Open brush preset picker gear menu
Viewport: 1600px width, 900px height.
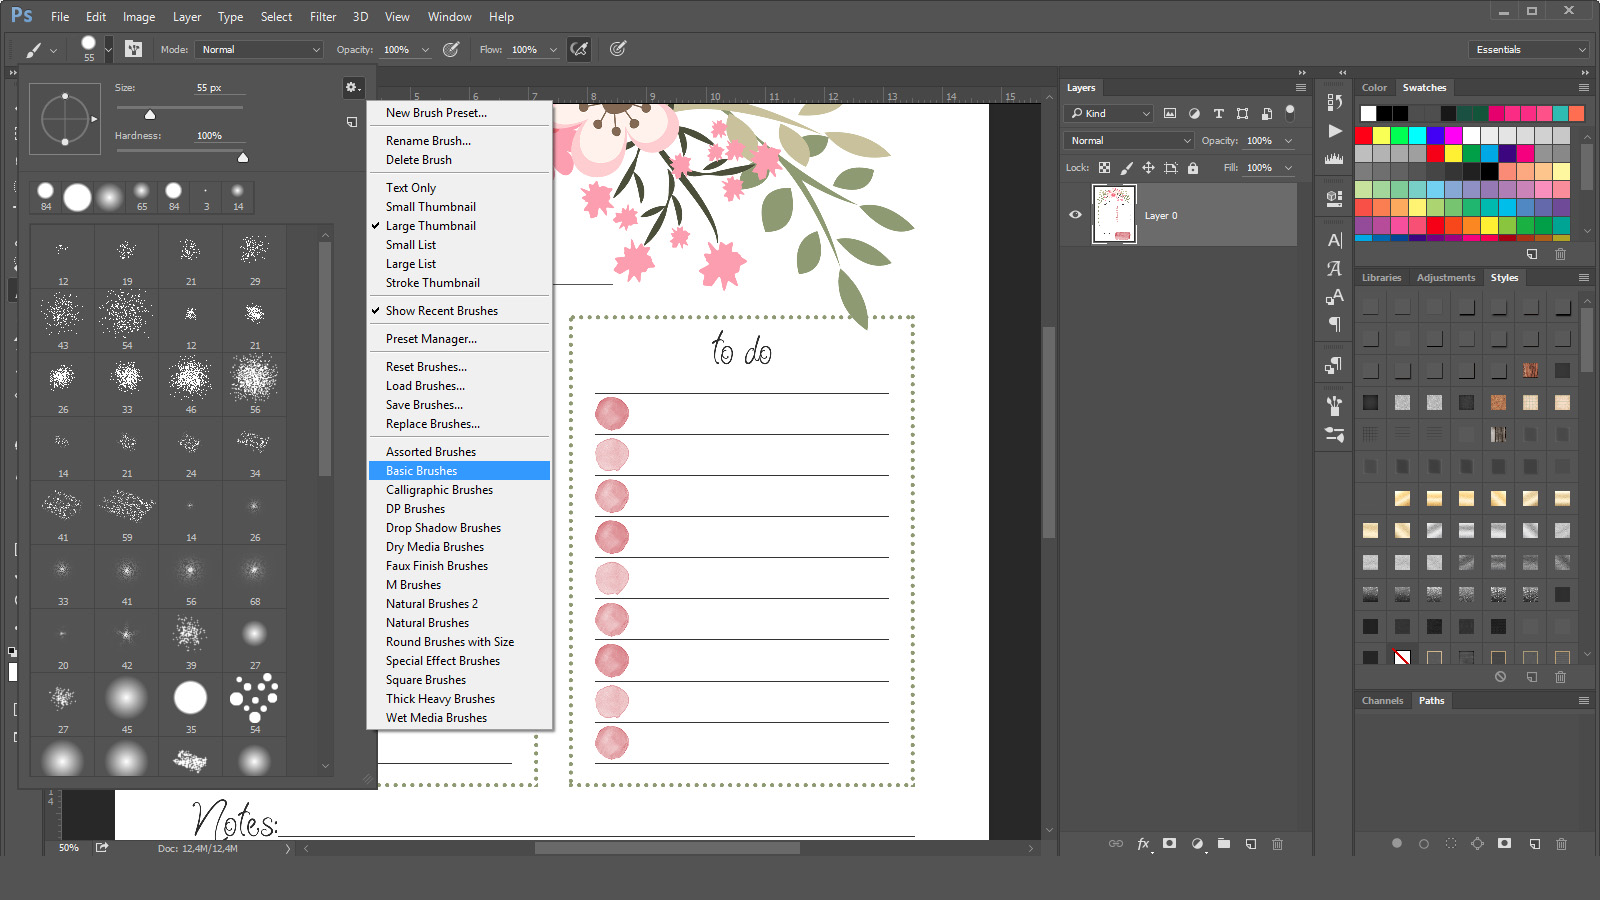(x=353, y=88)
